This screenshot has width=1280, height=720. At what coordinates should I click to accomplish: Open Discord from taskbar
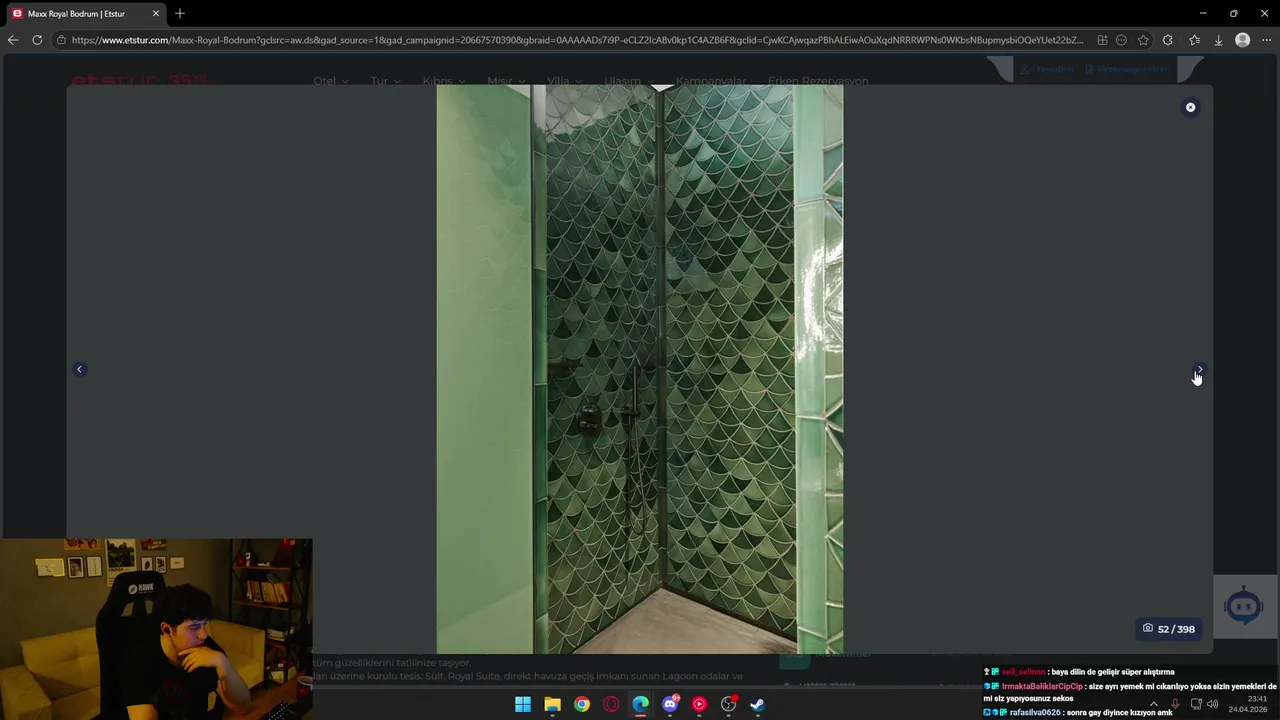(x=670, y=704)
